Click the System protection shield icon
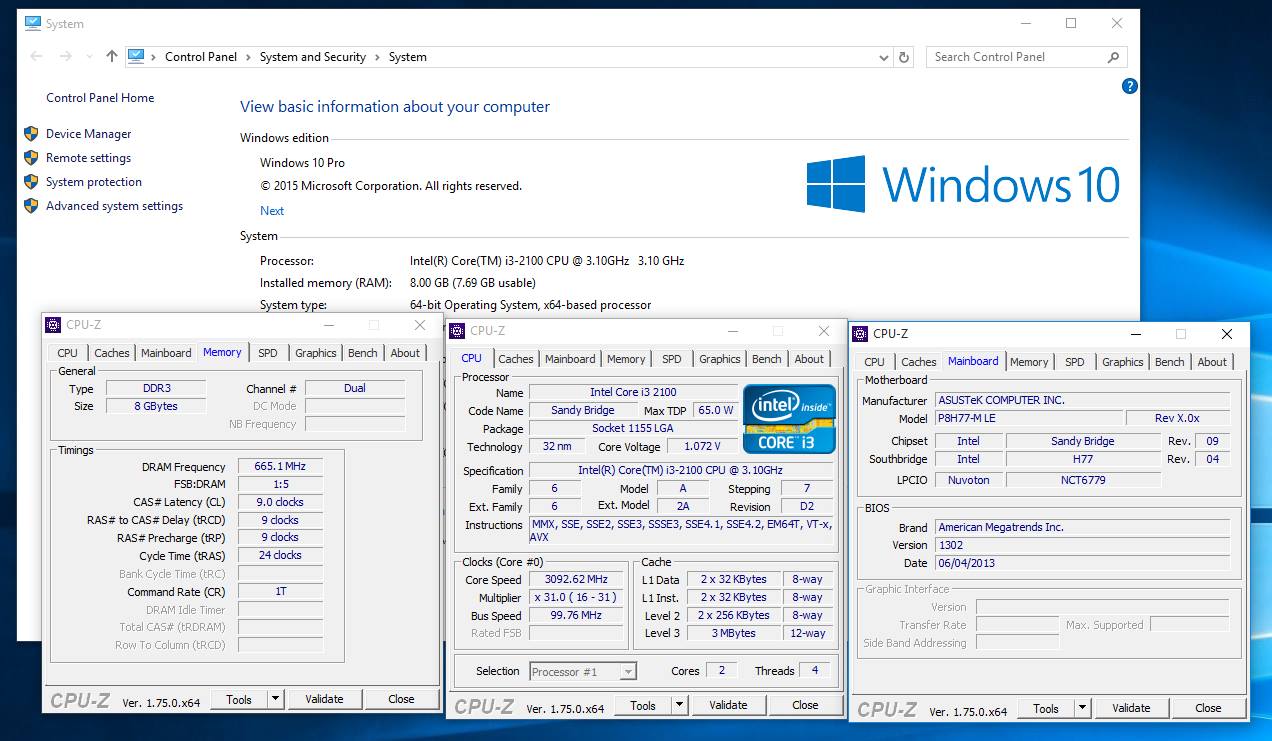This screenshot has width=1272, height=741. 30,182
